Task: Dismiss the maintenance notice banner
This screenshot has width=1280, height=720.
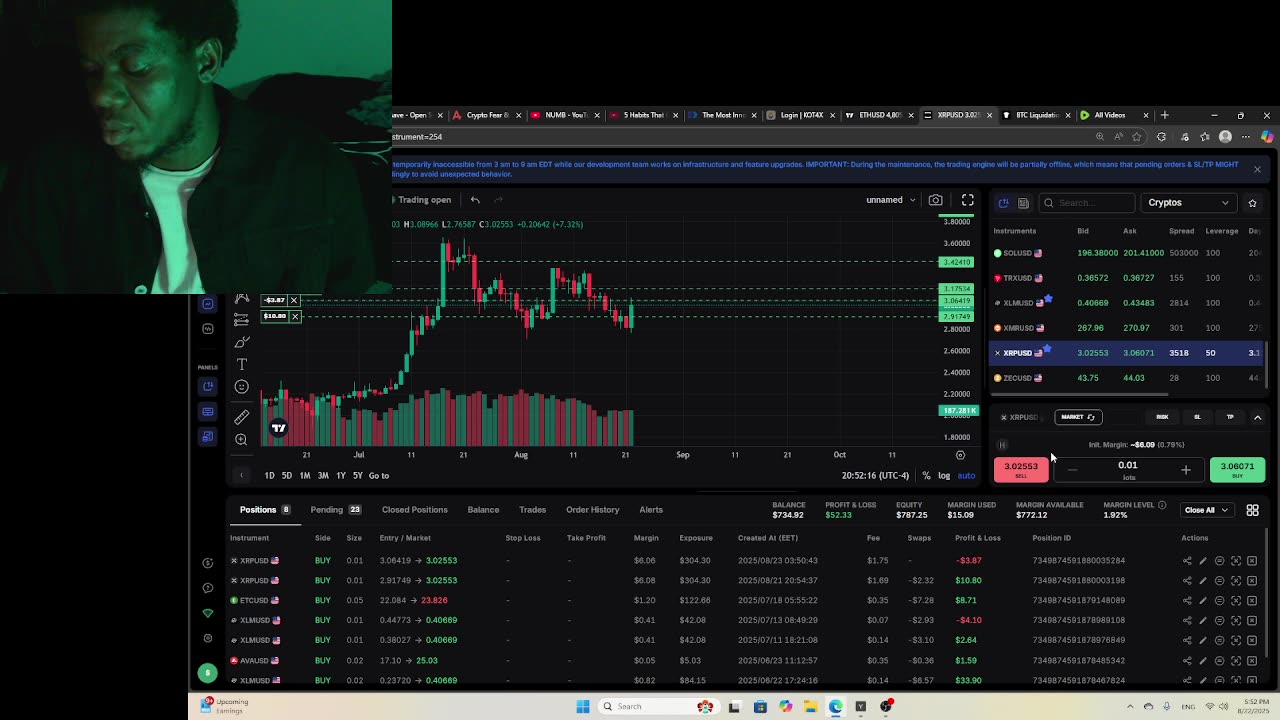Action: (1257, 169)
